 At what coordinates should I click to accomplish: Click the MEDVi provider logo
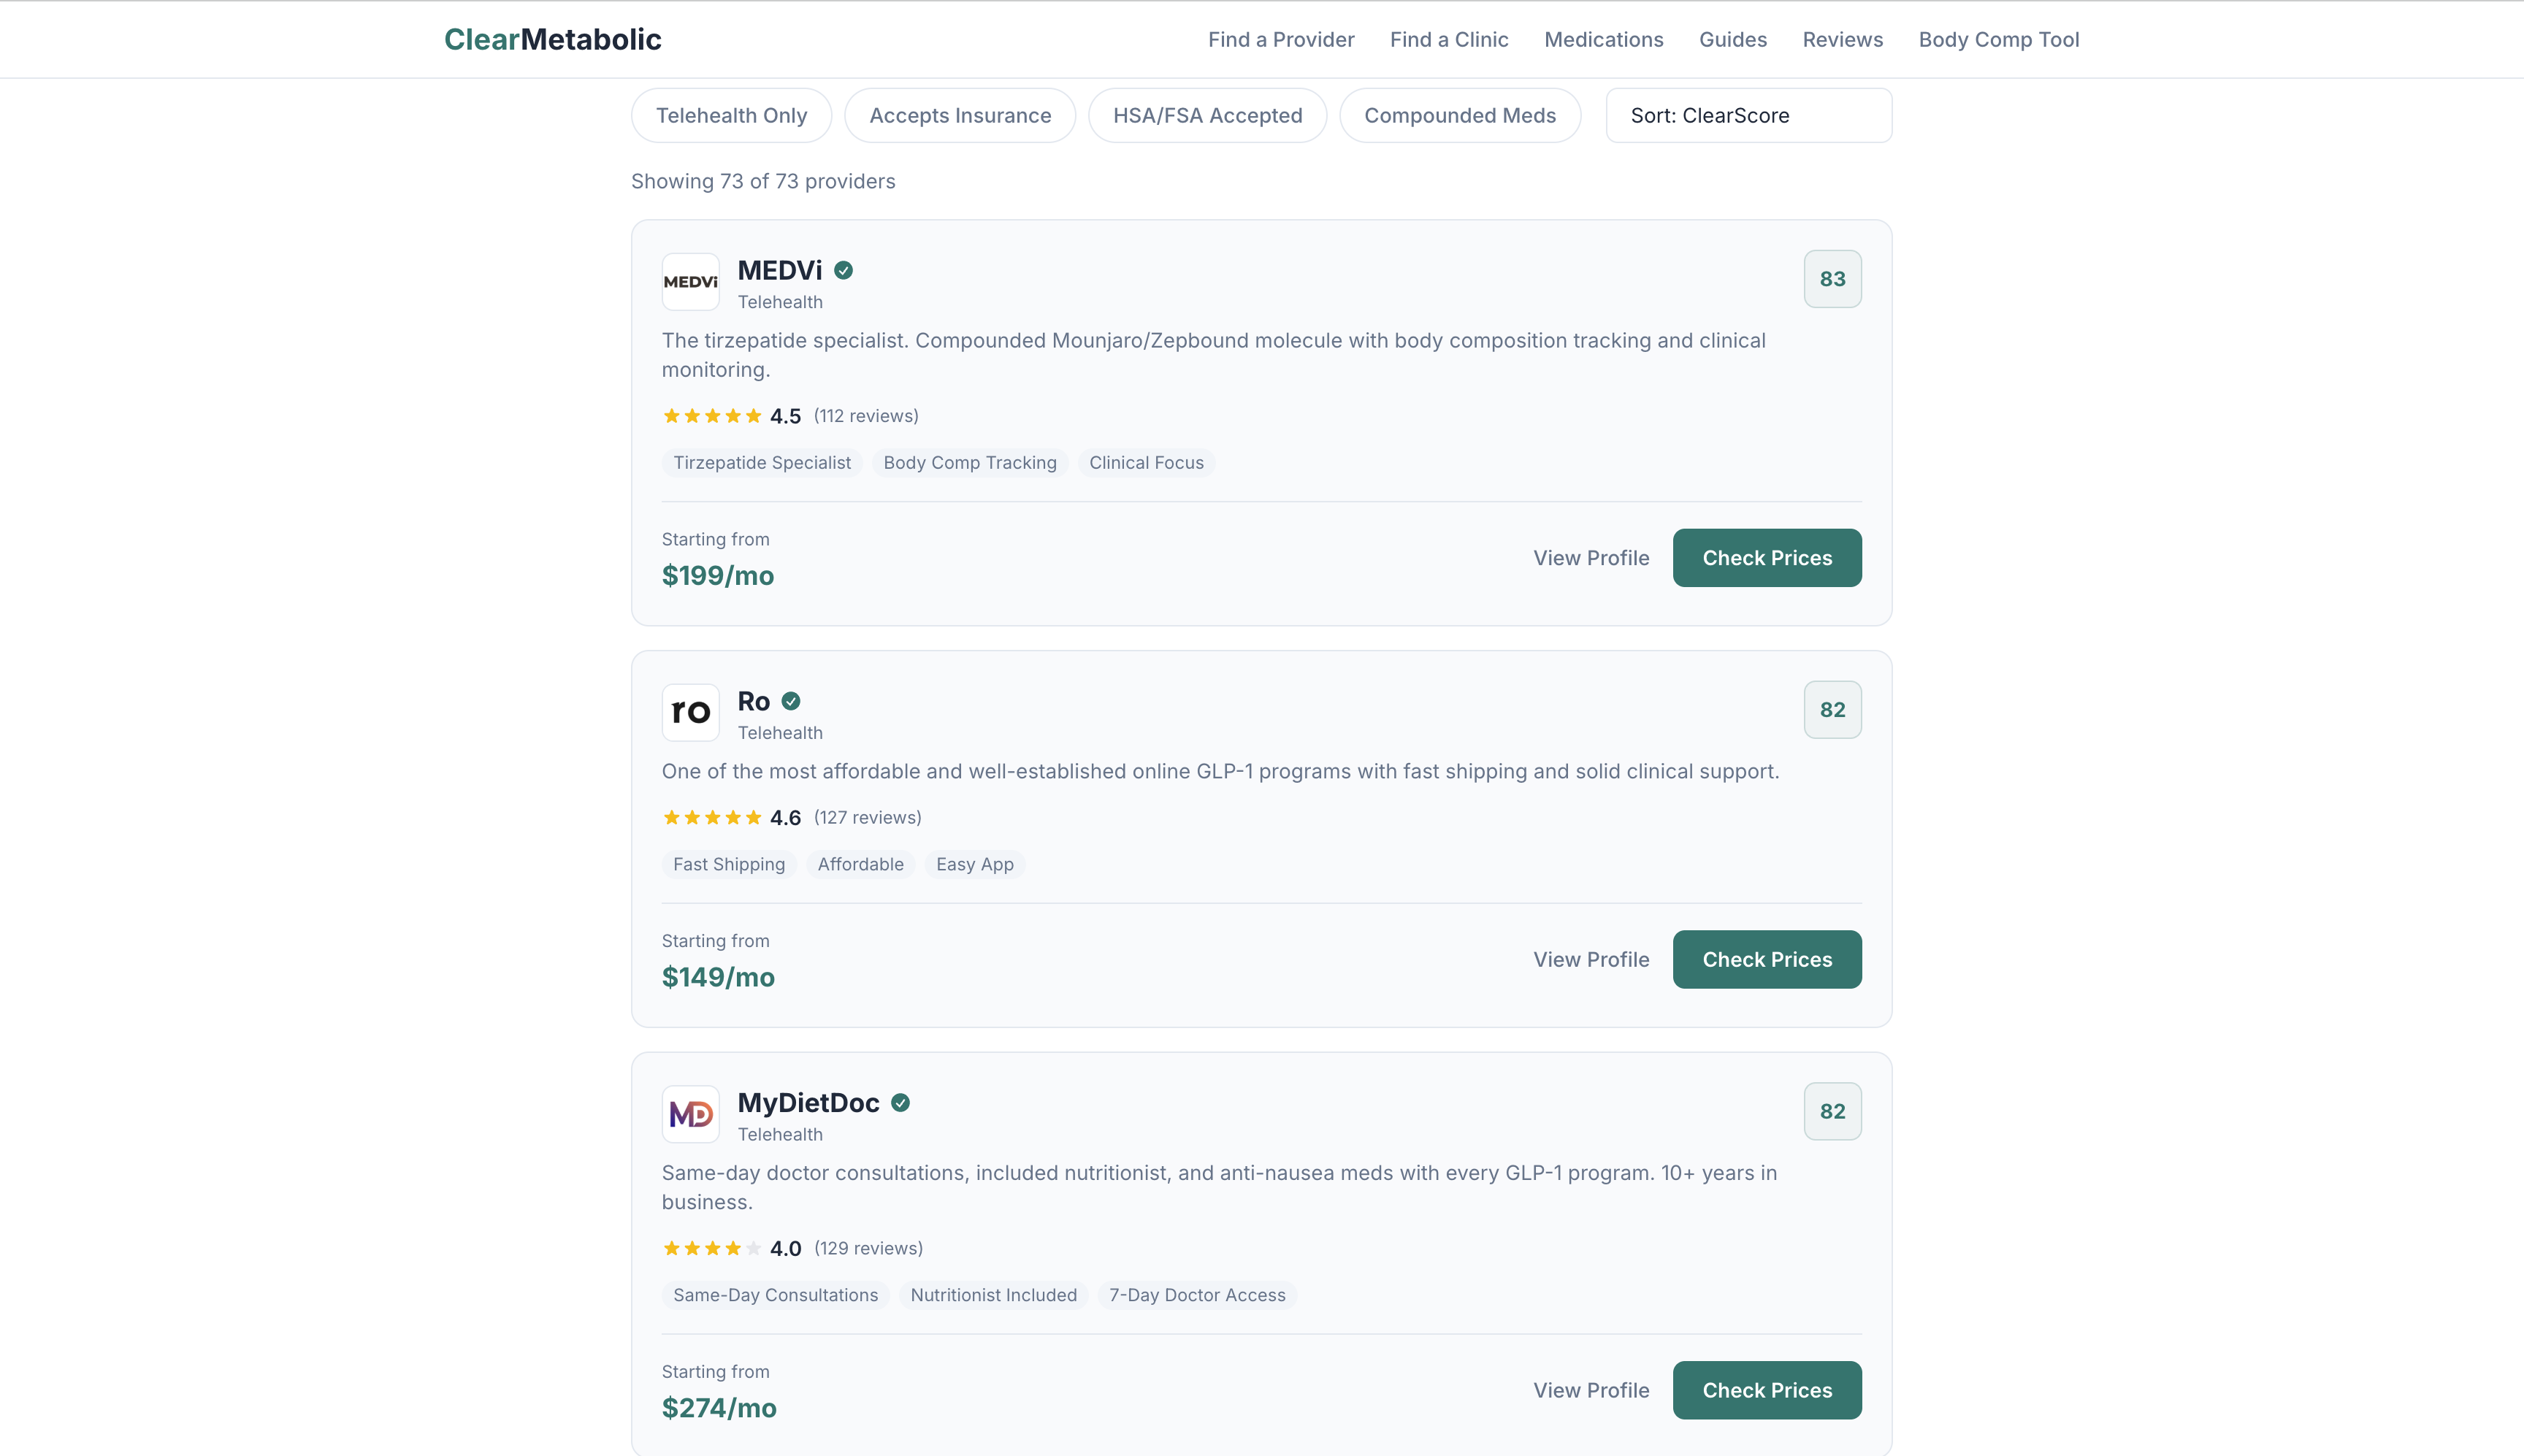coord(690,281)
